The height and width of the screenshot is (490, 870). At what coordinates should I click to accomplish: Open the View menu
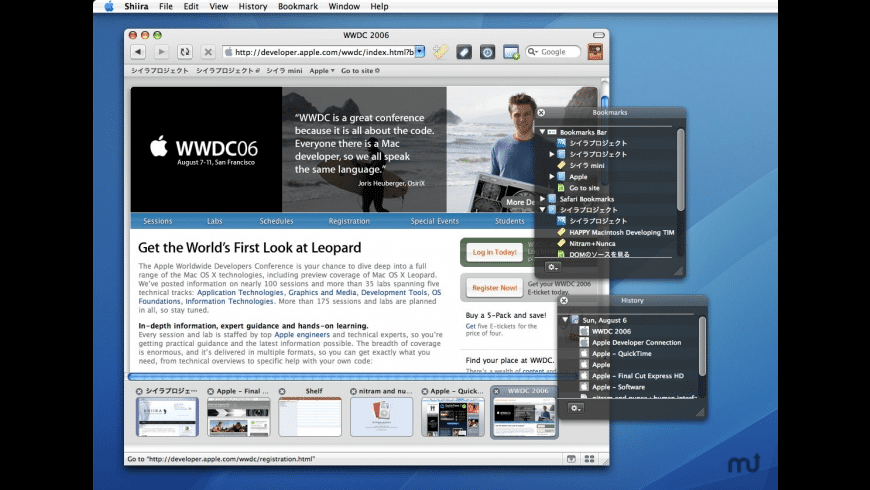[219, 6]
